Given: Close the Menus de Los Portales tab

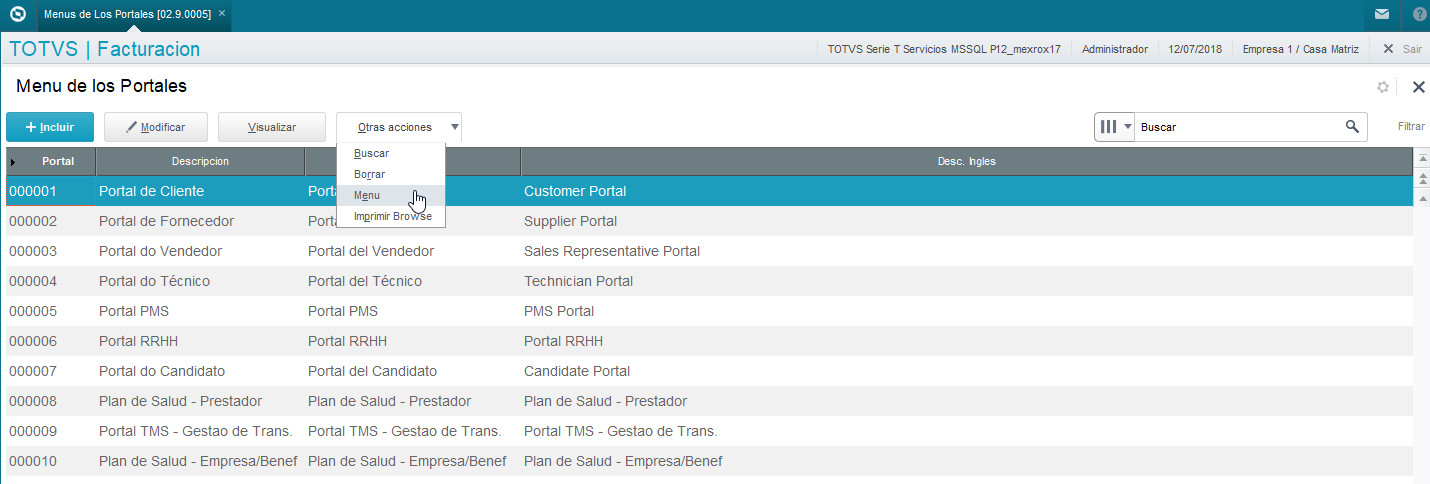Looking at the screenshot, I should 222,14.
